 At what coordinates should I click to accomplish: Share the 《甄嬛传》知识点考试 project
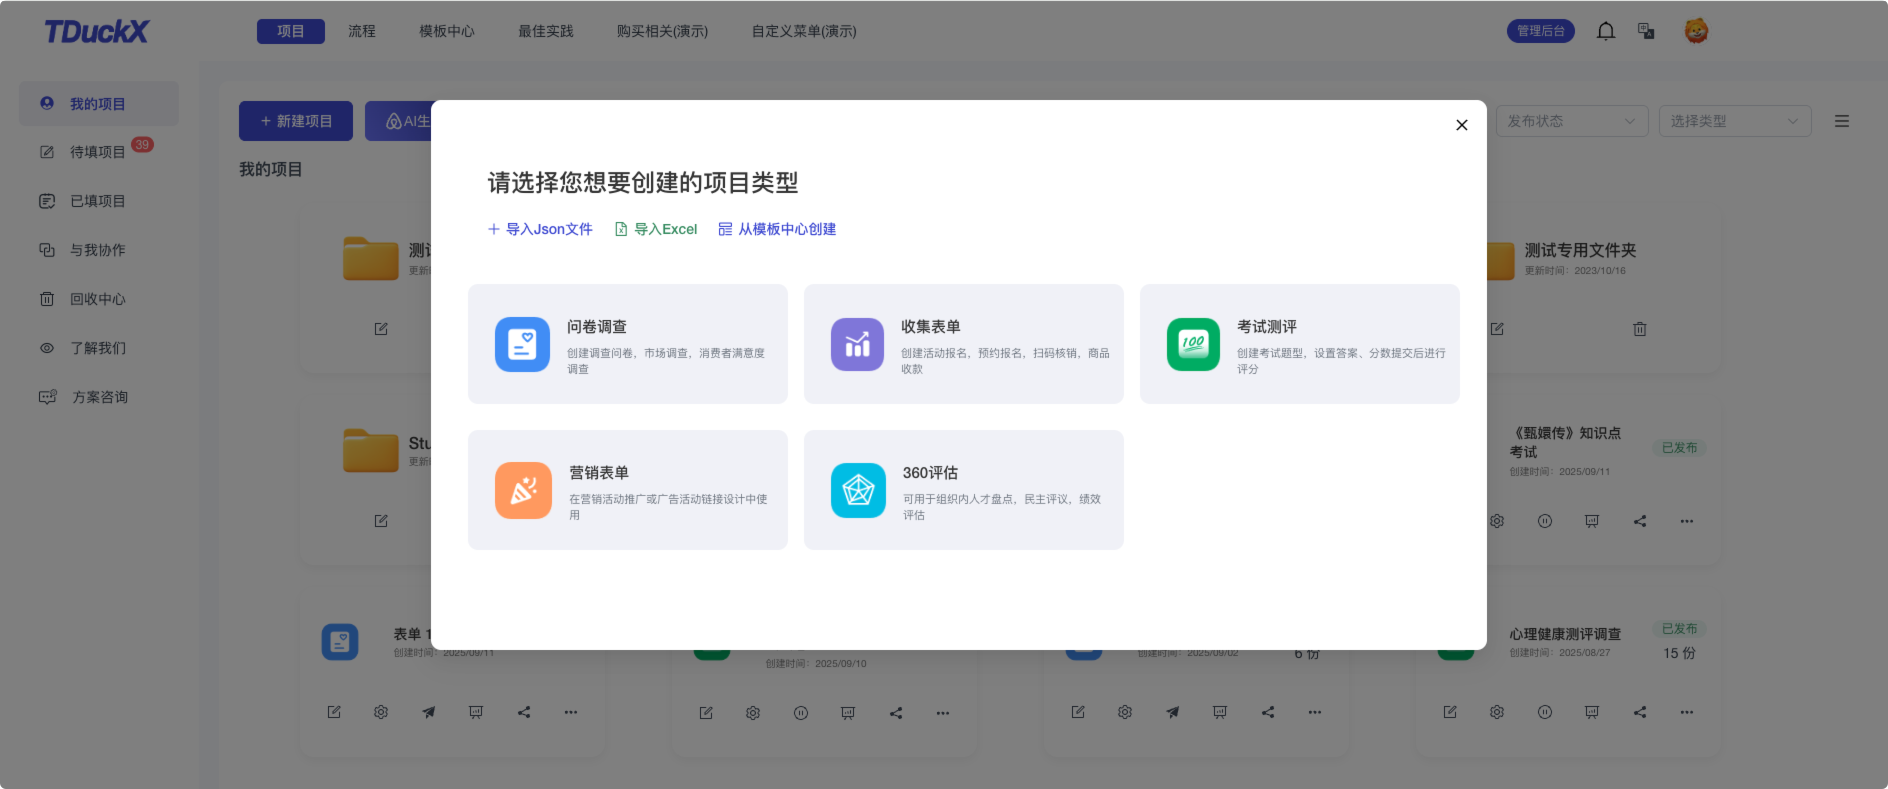1640,521
